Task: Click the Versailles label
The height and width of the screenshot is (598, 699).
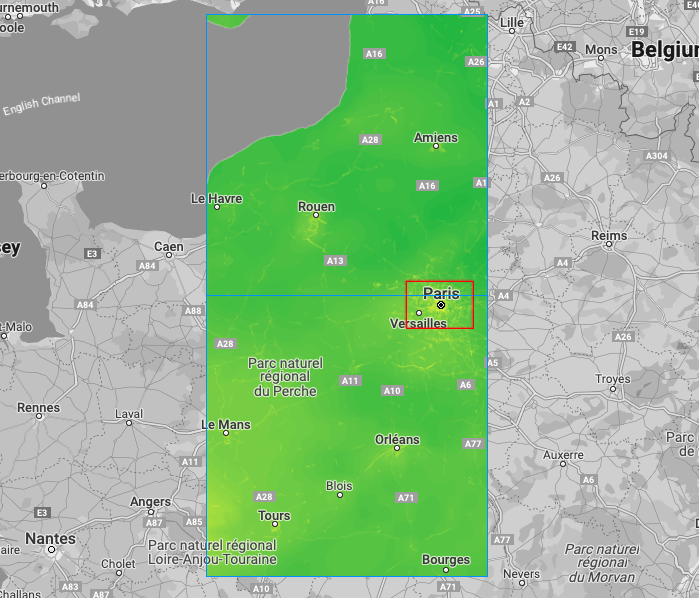Action: [418, 324]
